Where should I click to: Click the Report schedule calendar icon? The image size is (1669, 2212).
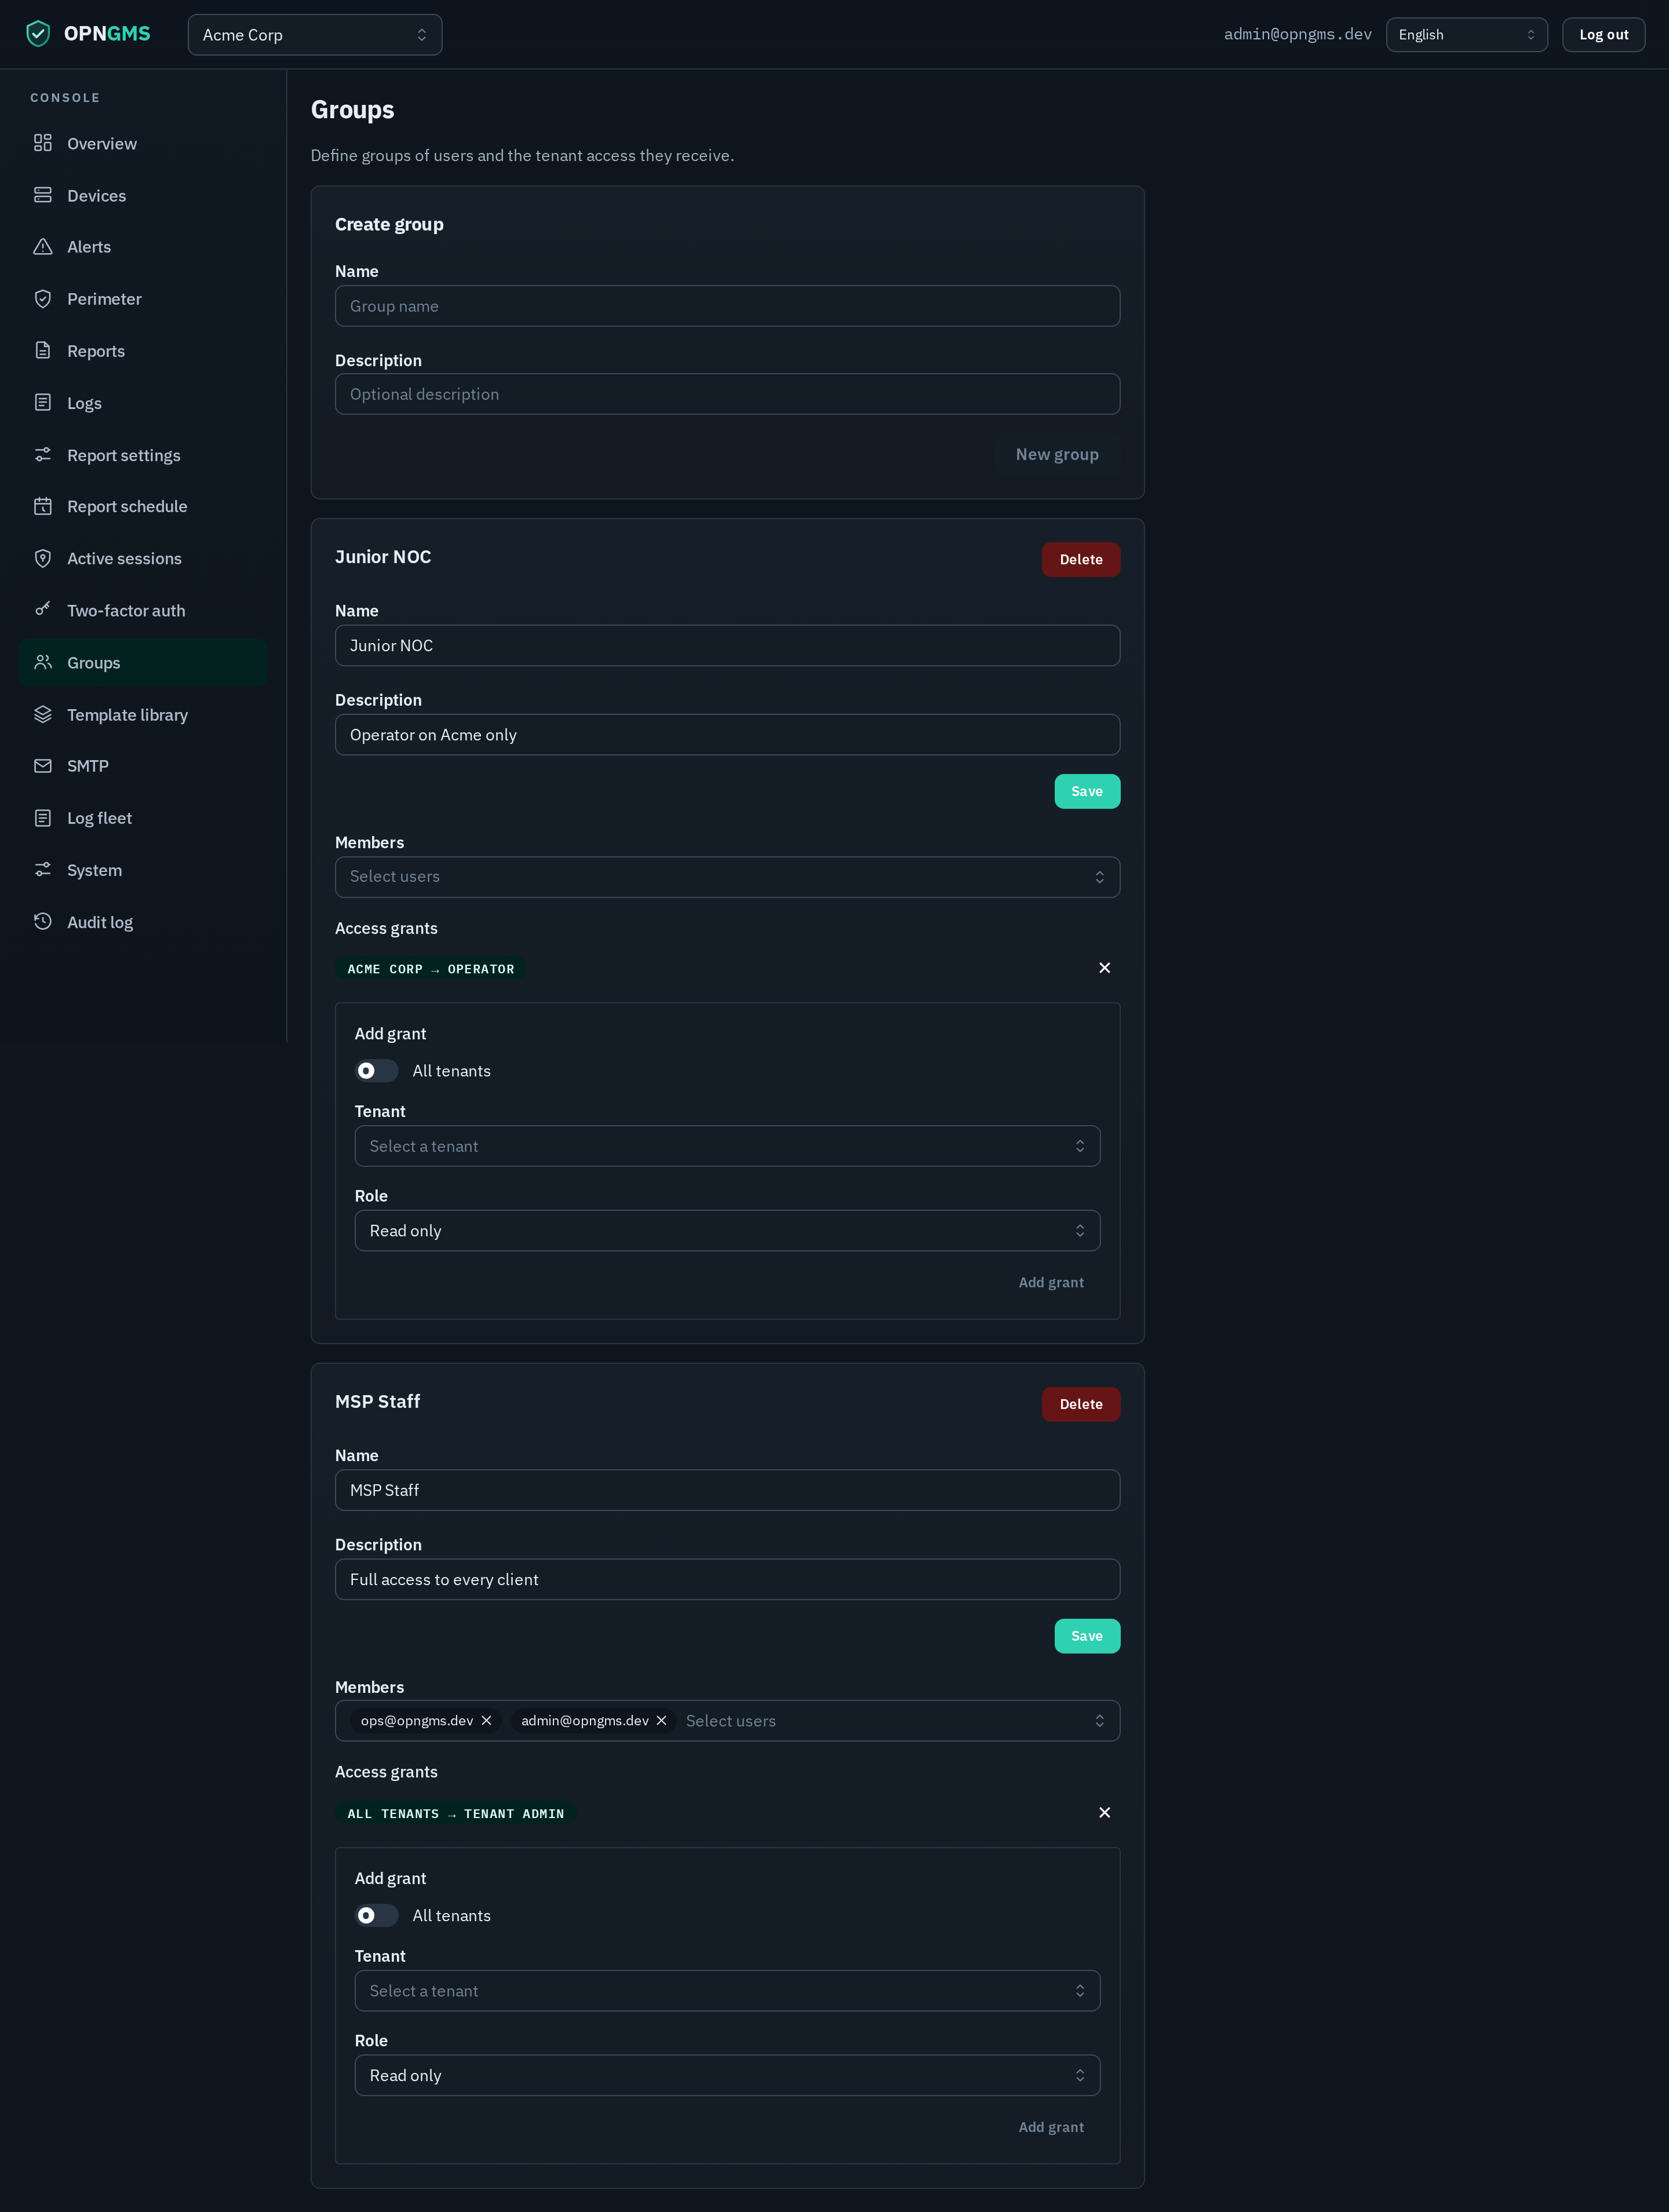[x=43, y=507]
